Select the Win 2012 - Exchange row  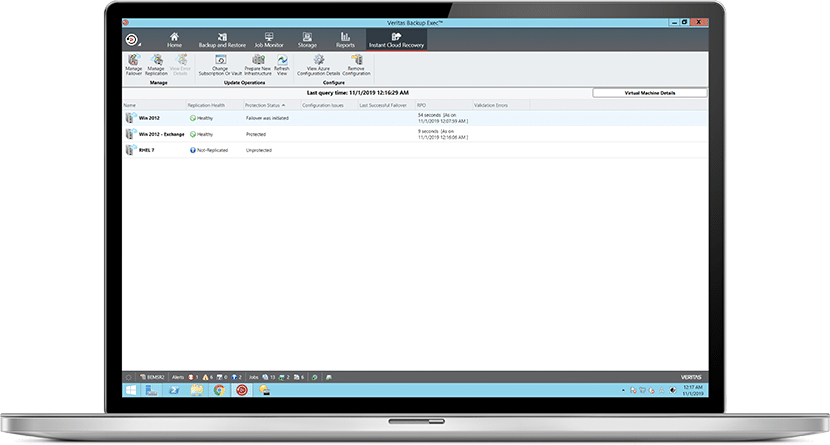point(415,134)
